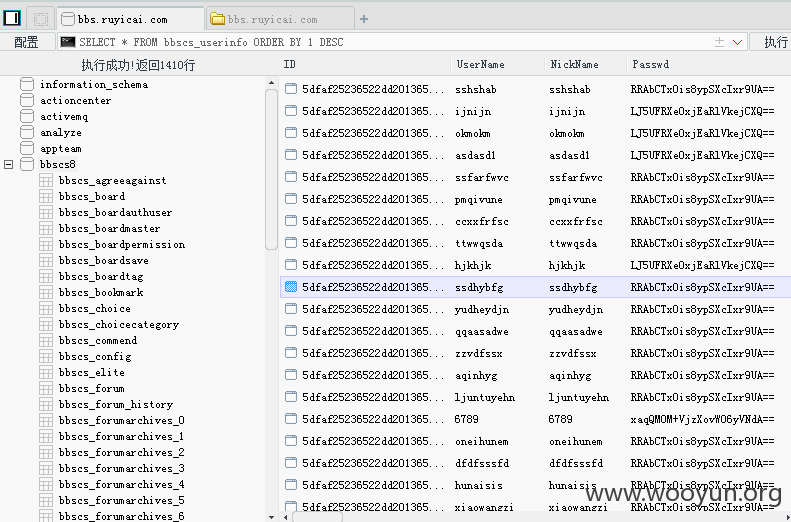Screen dimensions: 791x522
Task: Open the bbscs_forumarchives_5 table
Action: [x=122, y=500]
